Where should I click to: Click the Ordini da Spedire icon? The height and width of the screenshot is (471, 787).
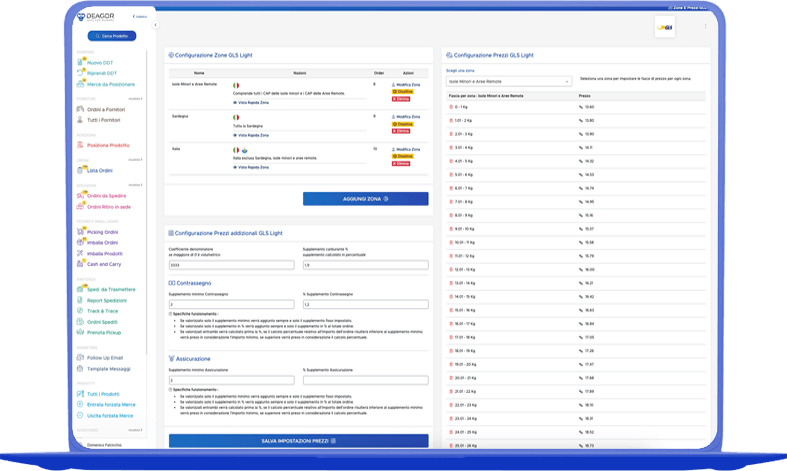80,195
